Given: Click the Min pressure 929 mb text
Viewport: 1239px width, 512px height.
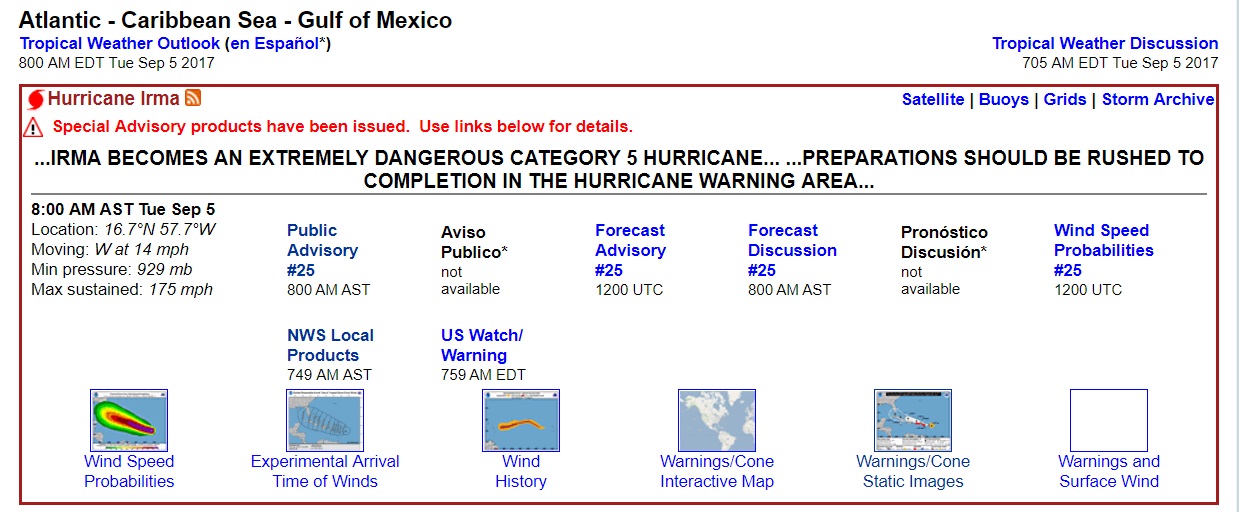Looking at the screenshot, I should coord(112,270).
